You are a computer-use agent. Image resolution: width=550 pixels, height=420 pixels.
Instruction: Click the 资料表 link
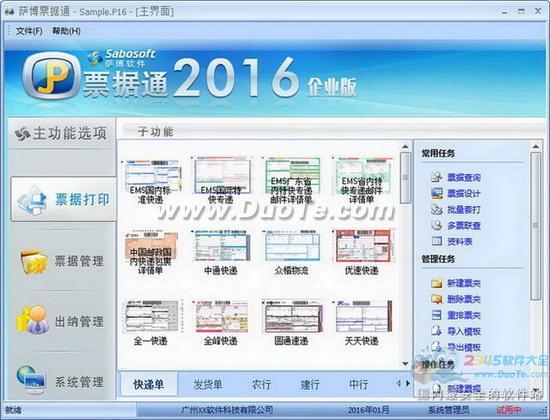click(x=460, y=241)
